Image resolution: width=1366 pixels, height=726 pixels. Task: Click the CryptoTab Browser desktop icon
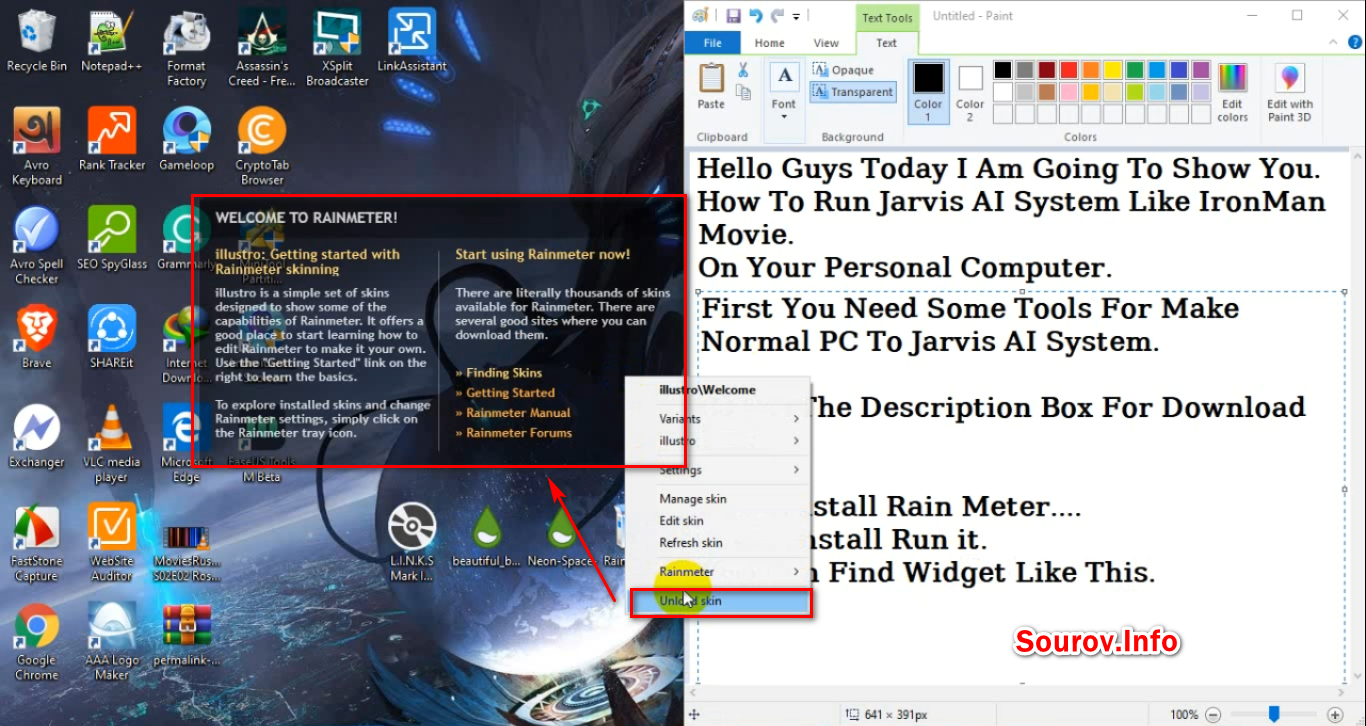tap(262, 147)
